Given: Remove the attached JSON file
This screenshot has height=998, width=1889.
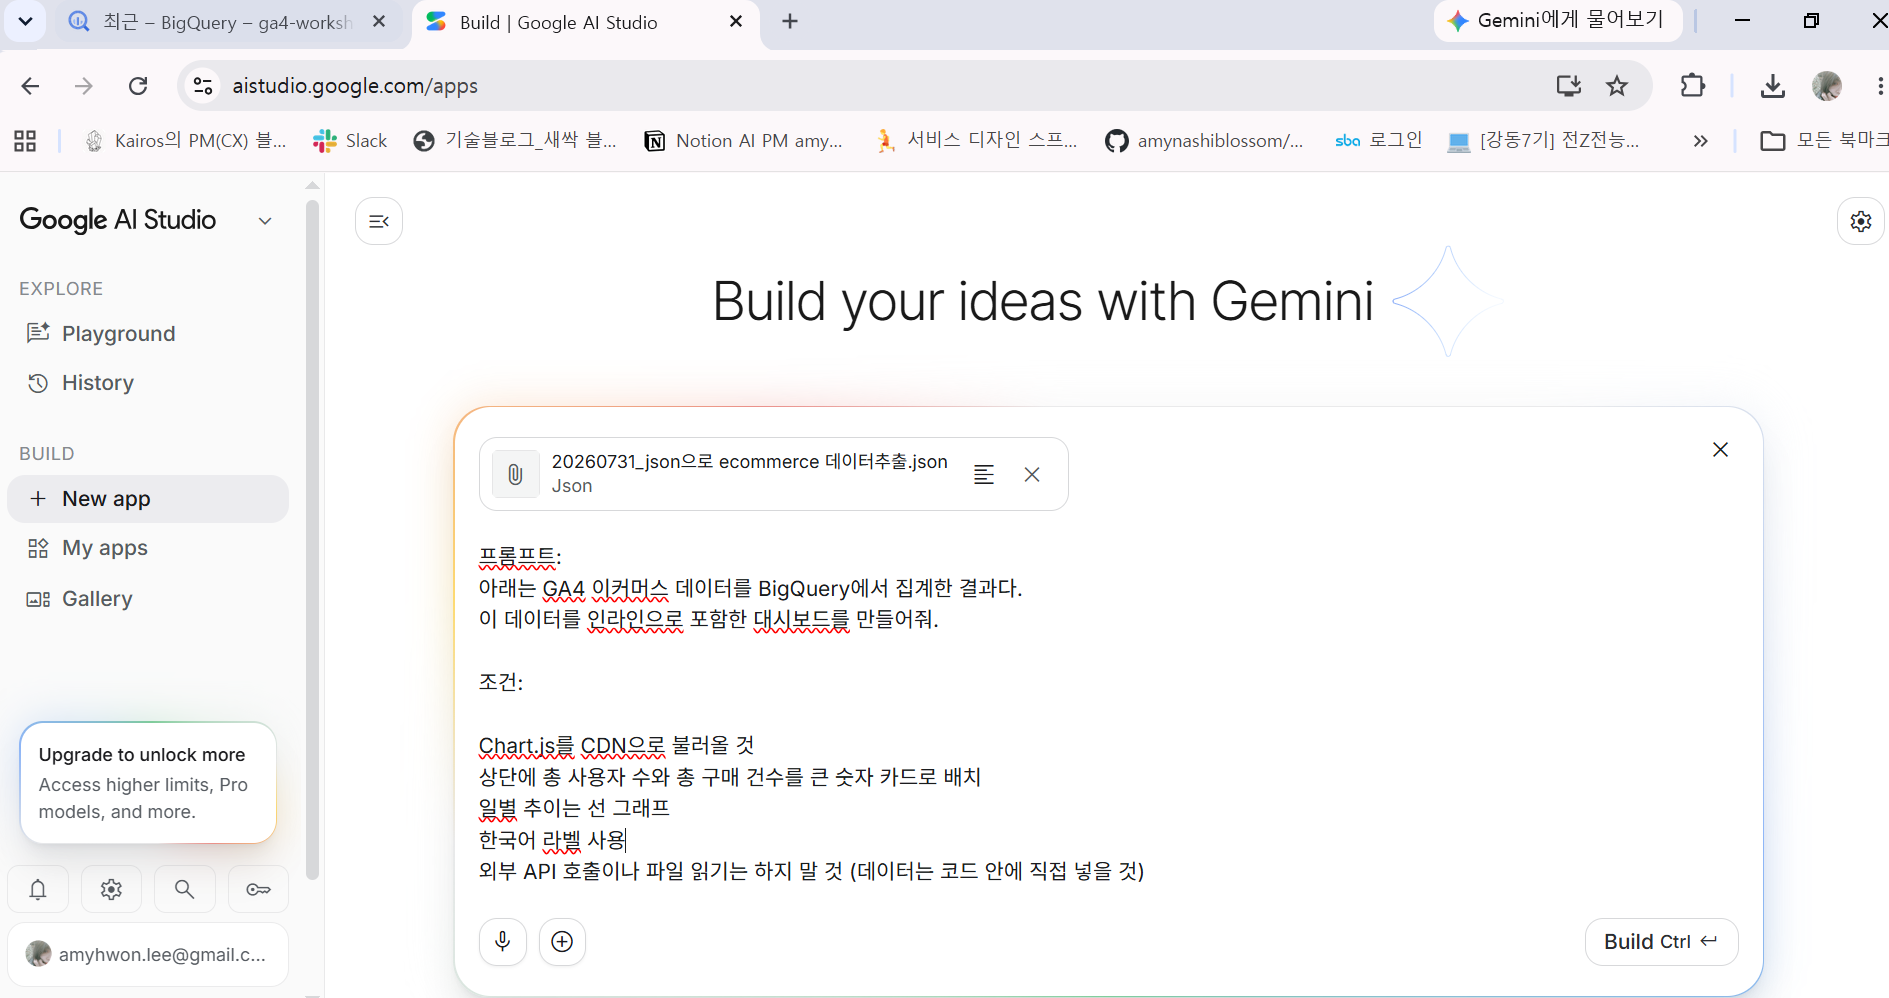Looking at the screenshot, I should 1032,475.
